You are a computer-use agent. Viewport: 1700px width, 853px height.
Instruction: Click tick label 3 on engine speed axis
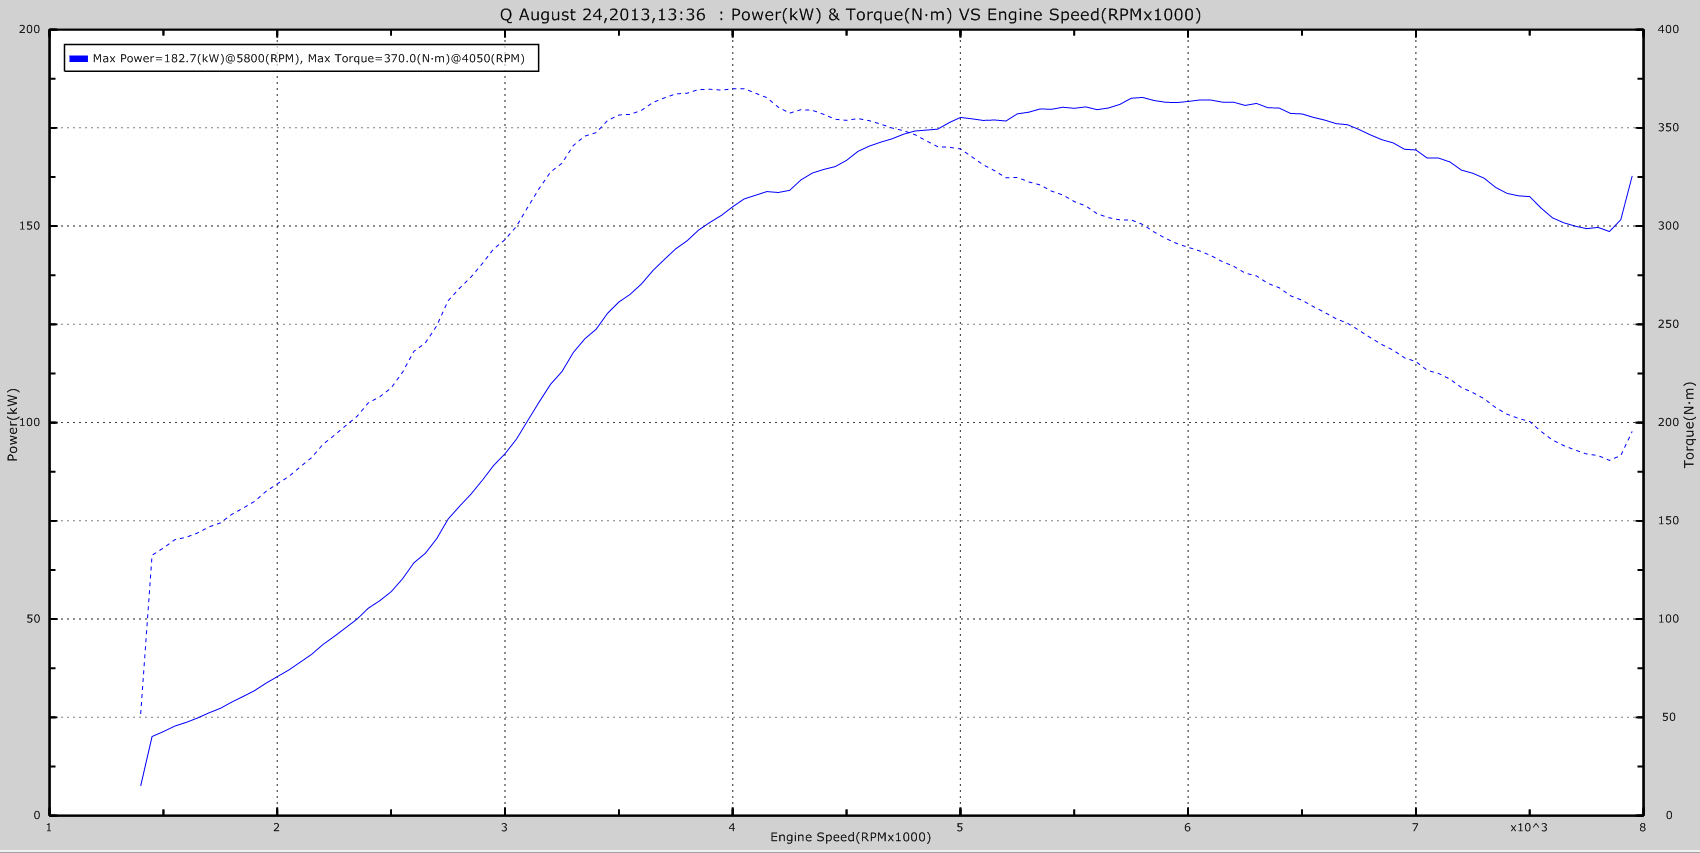click(504, 827)
